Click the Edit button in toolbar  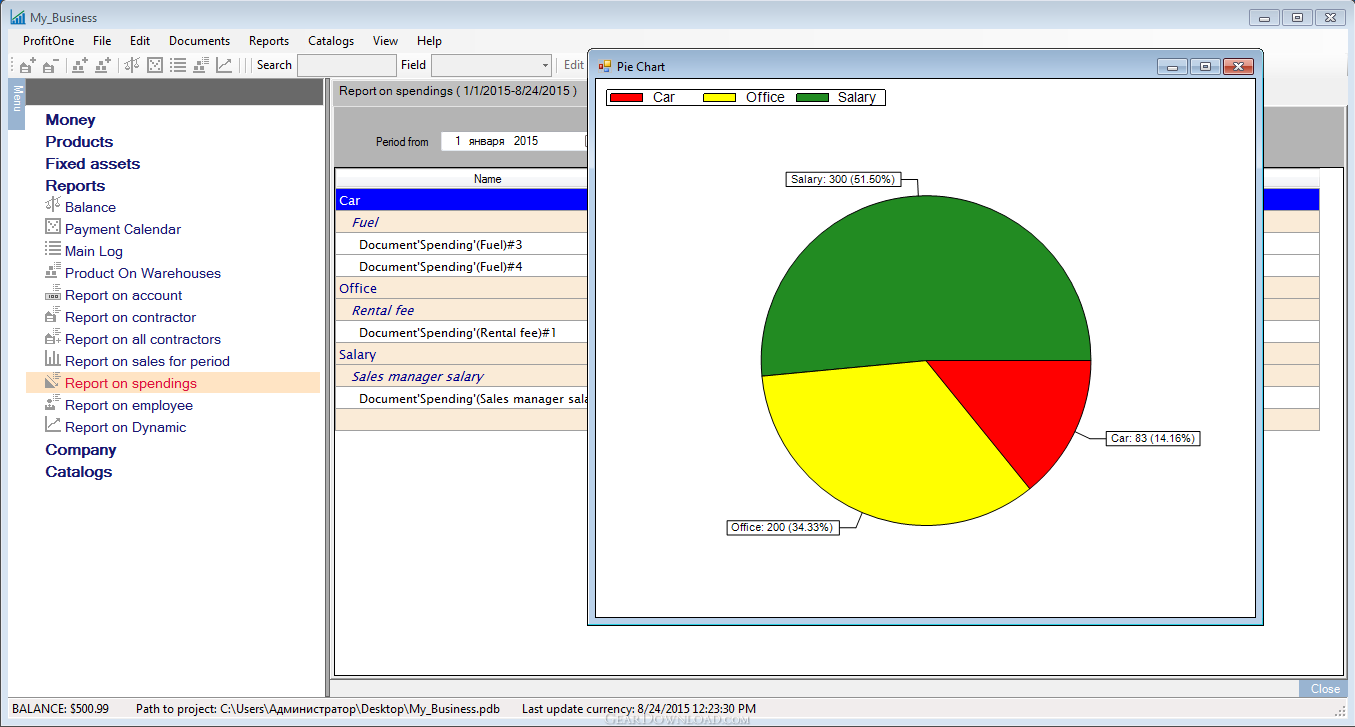(574, 65)
